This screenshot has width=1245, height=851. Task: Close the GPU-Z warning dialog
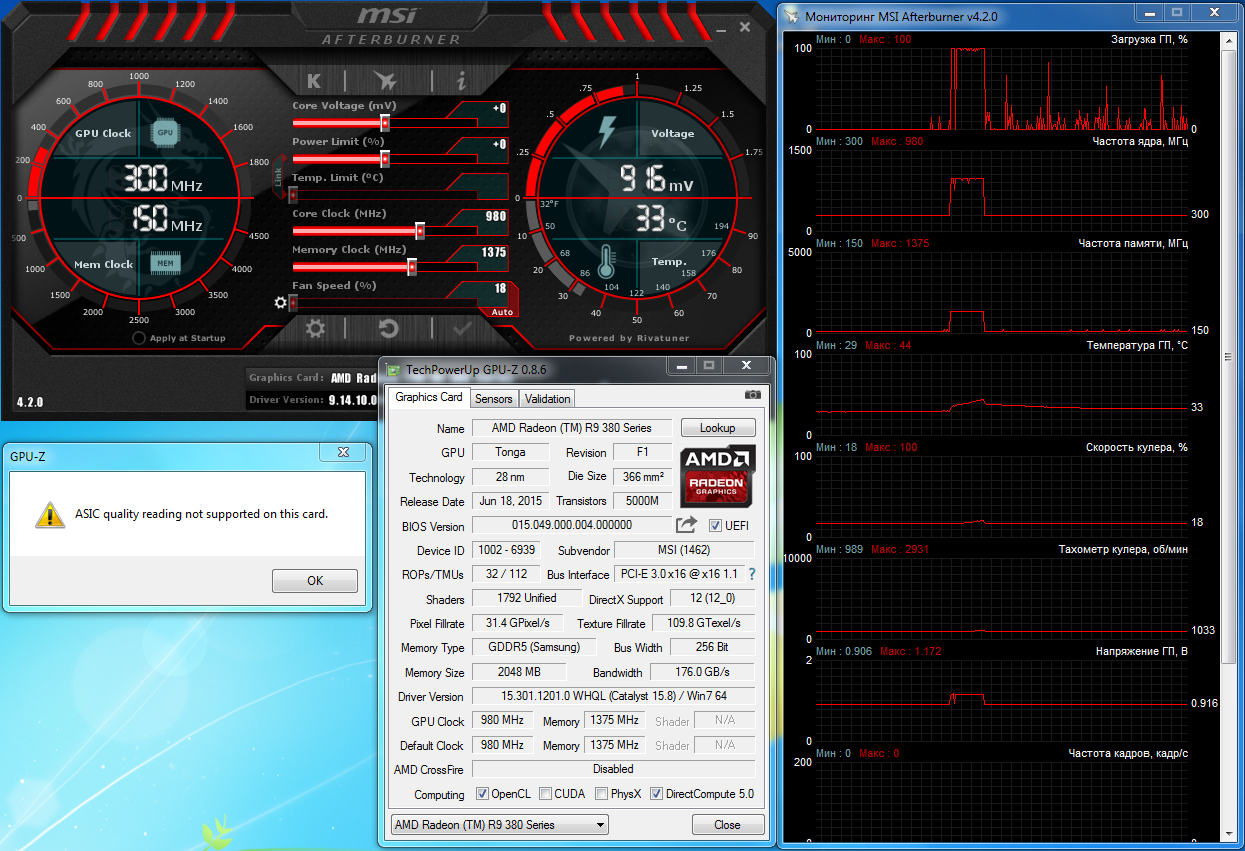[x=343, y=452]
